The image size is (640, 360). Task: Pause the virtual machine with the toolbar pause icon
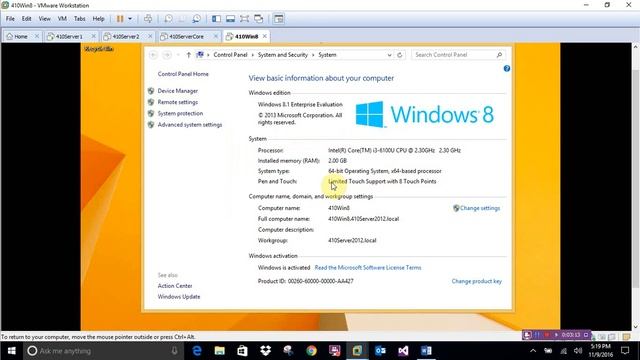pyautogui.click(x=120, y=19)
